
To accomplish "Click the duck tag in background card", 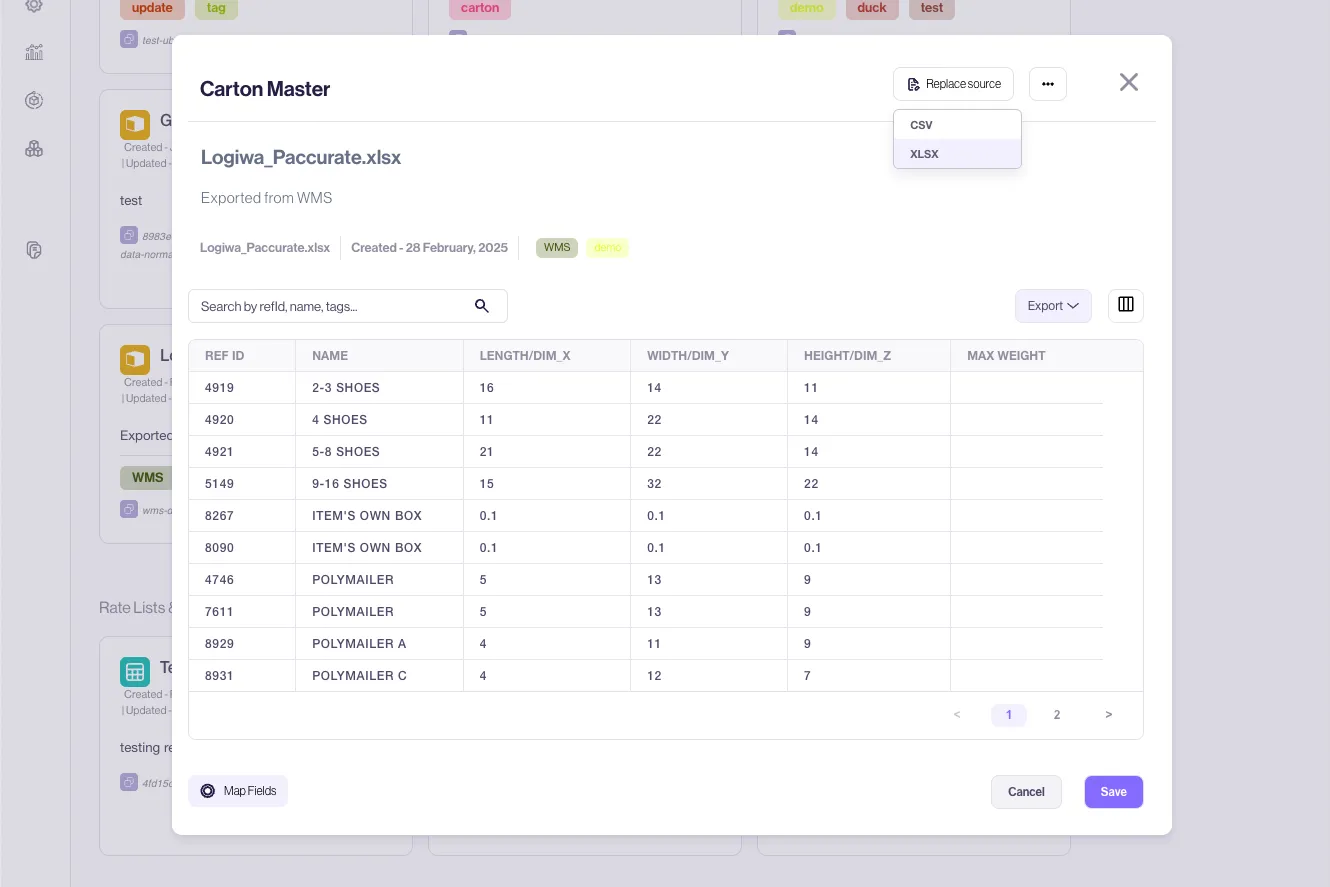I will point(872,8).
